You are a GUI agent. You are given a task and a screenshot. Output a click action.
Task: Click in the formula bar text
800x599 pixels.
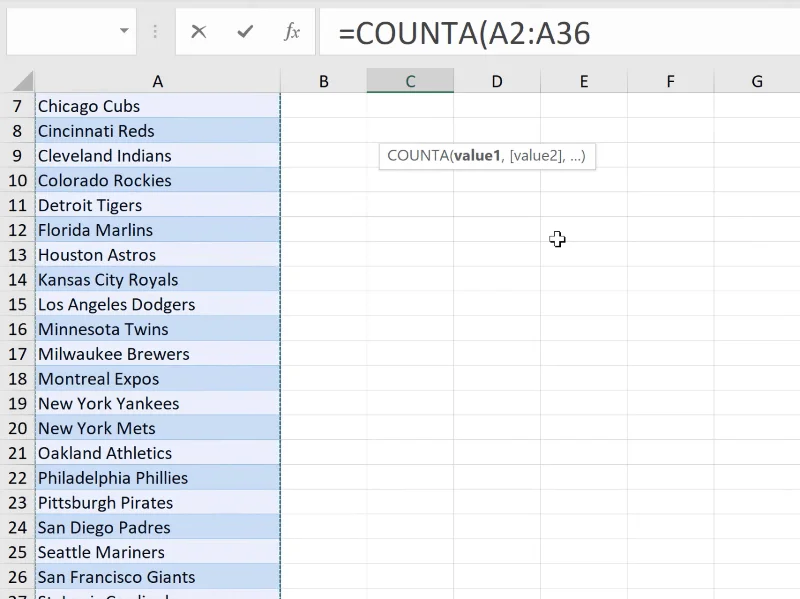click(464, 34)
